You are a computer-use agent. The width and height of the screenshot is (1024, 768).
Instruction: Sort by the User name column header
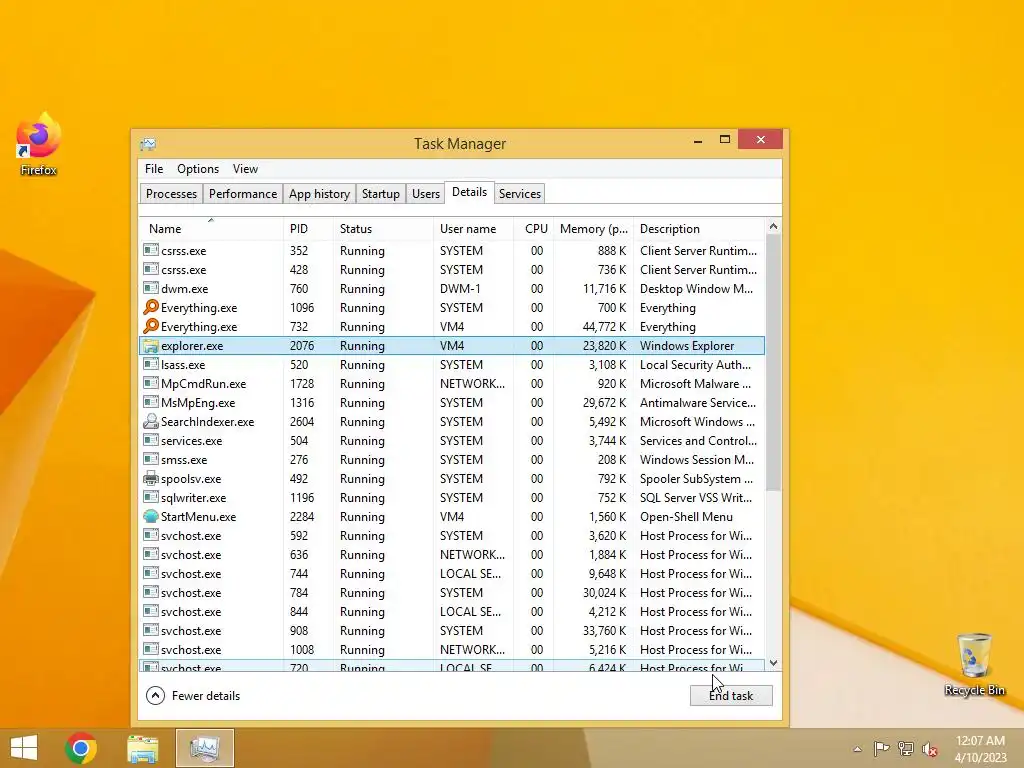(x=473, y=229)
